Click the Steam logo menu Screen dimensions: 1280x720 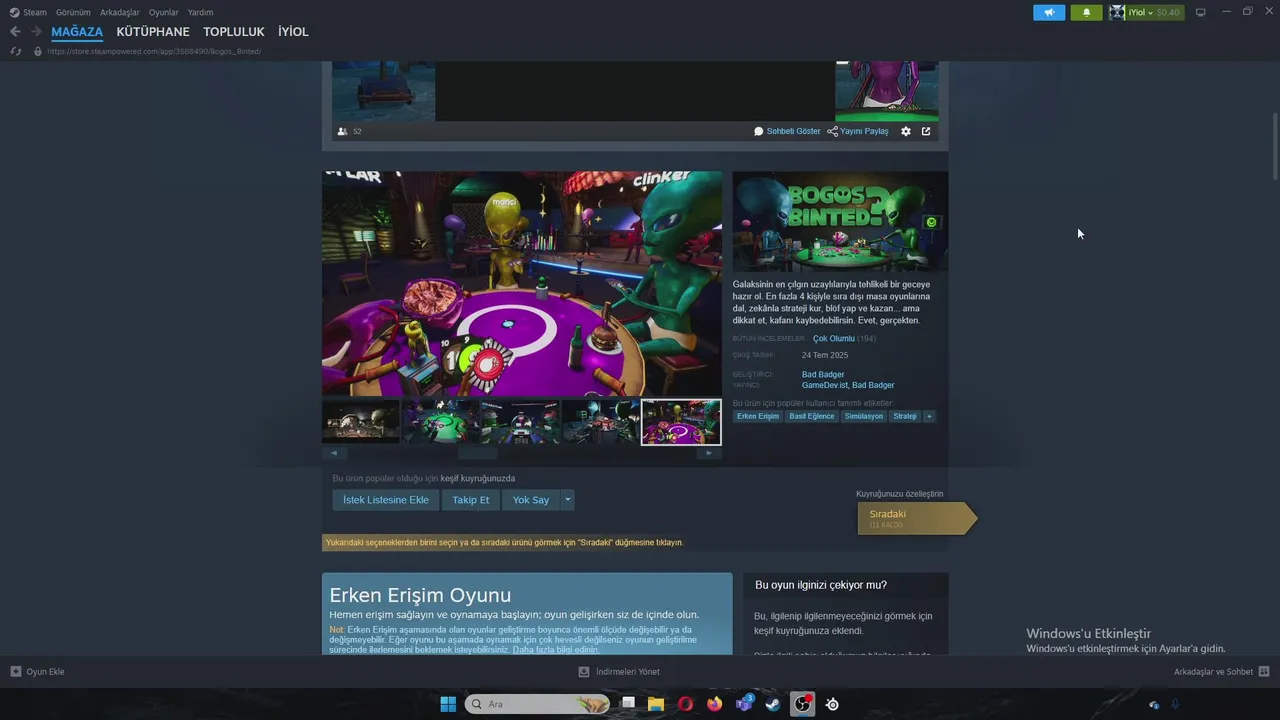tap(14, 12)
